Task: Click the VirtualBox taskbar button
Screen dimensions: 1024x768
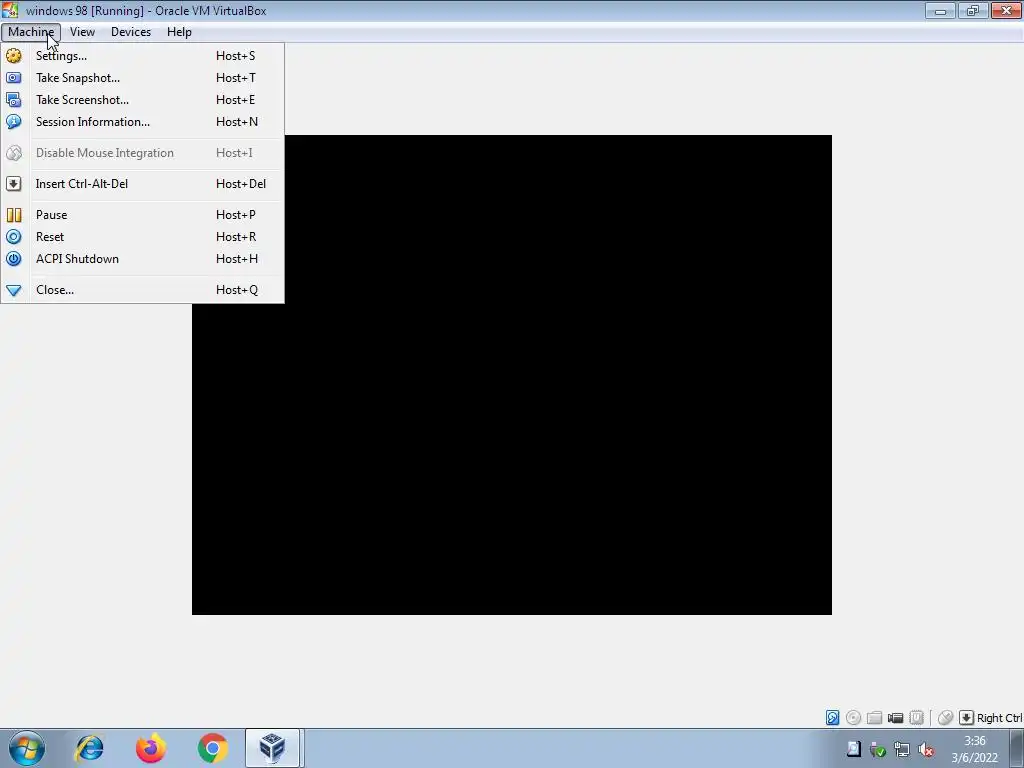Action: [272, 748]
